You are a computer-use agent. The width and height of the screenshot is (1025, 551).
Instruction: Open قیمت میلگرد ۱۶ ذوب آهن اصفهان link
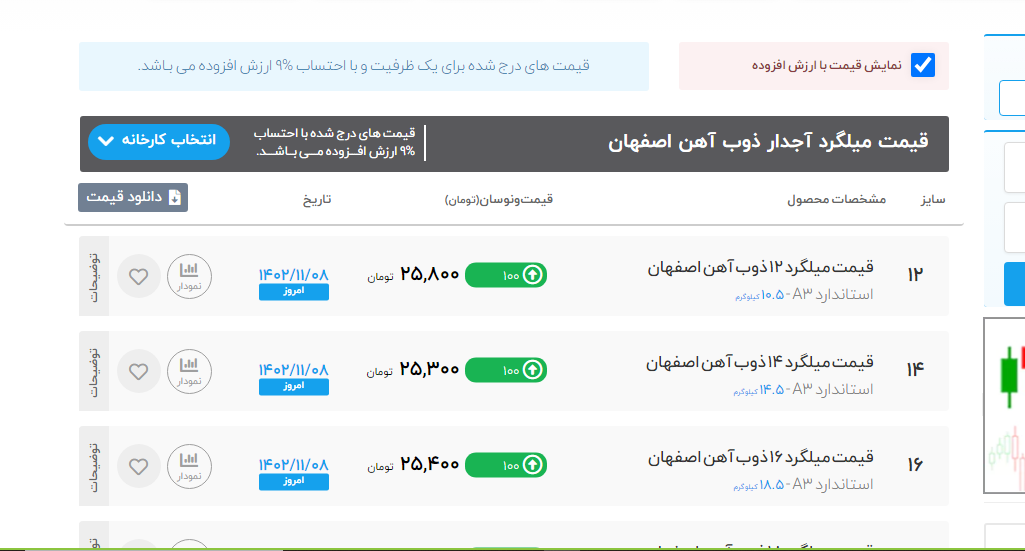[760, 457]
